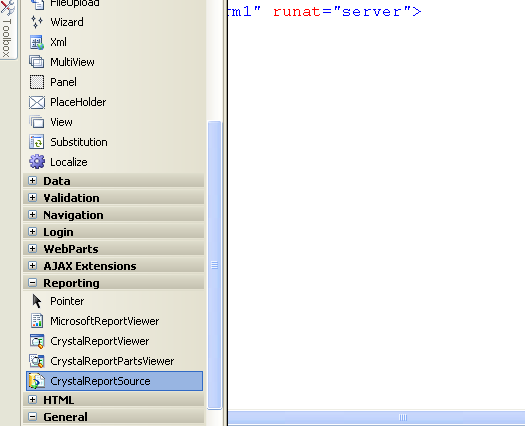The height and width of the screenshot is (429, 526).
Task: Click the Substitution label
Action: point(79,142)
